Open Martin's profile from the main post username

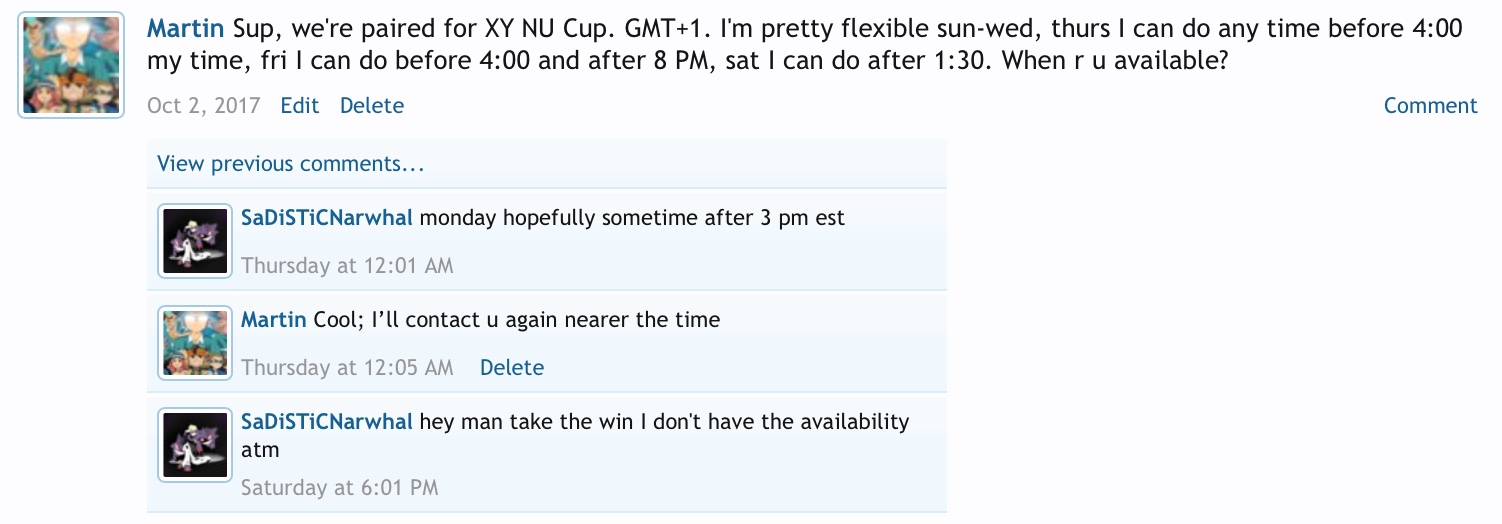click(185, 28)
